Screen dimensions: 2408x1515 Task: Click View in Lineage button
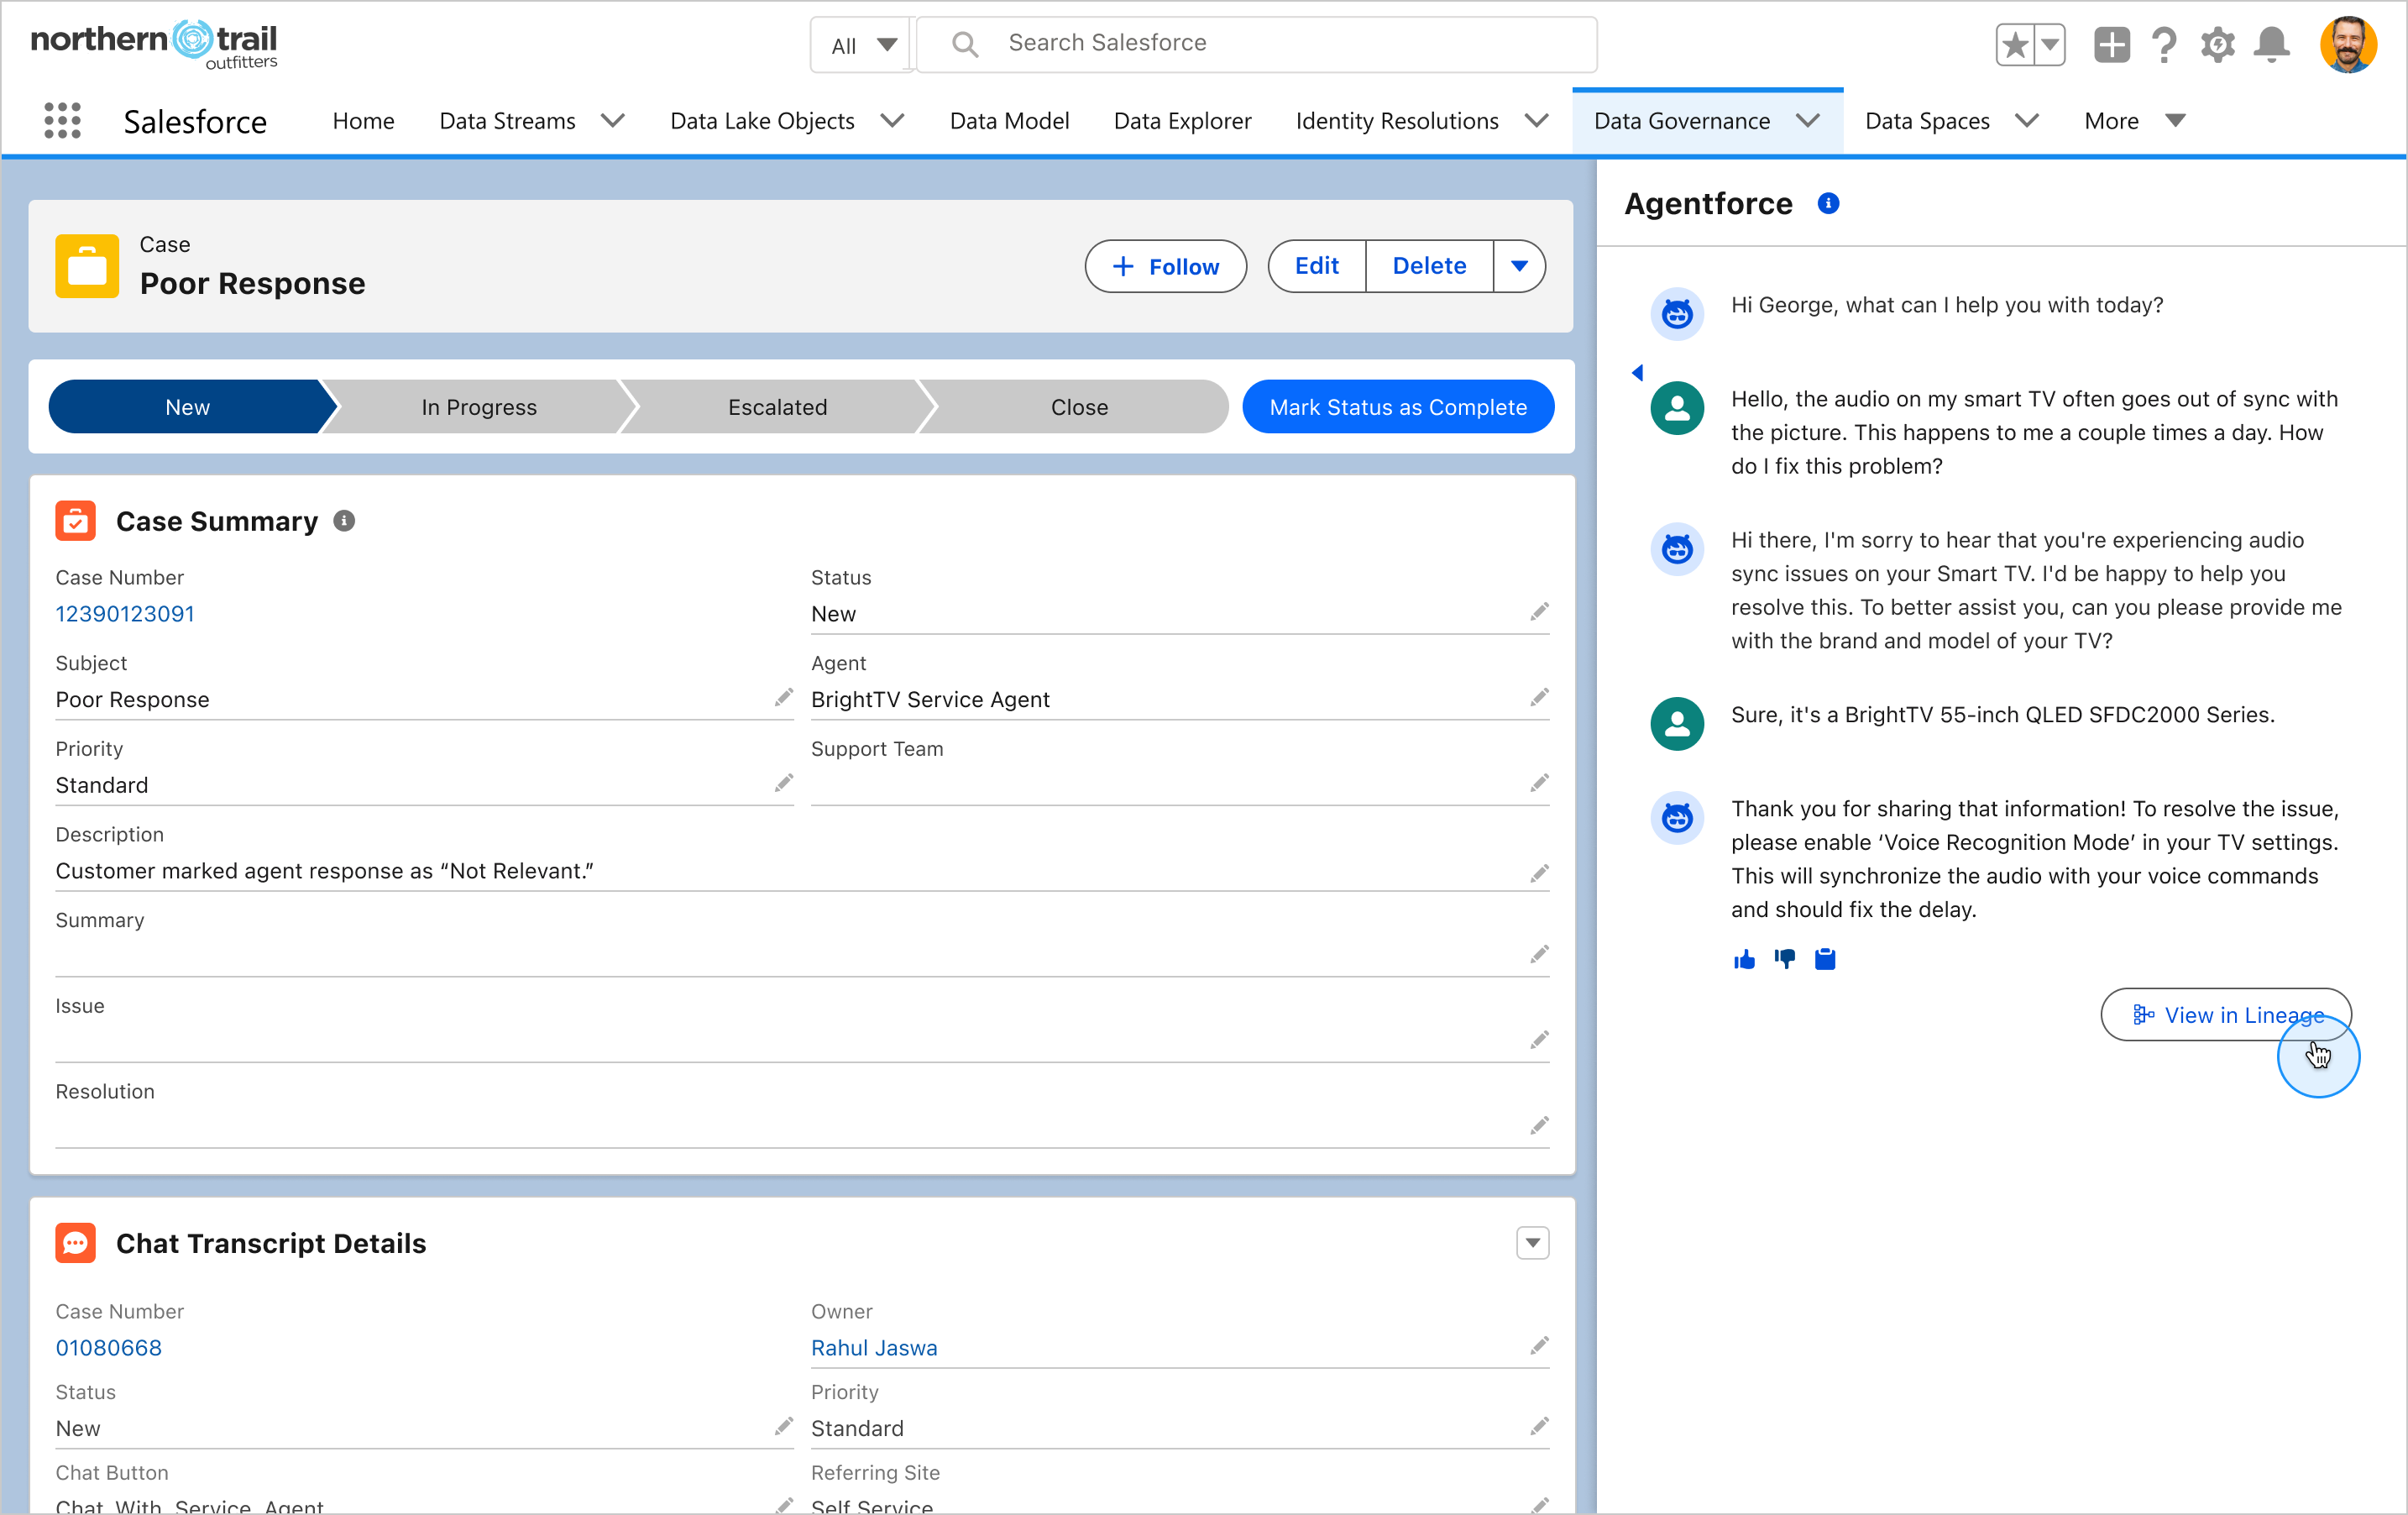[x=2226, y=1015]
